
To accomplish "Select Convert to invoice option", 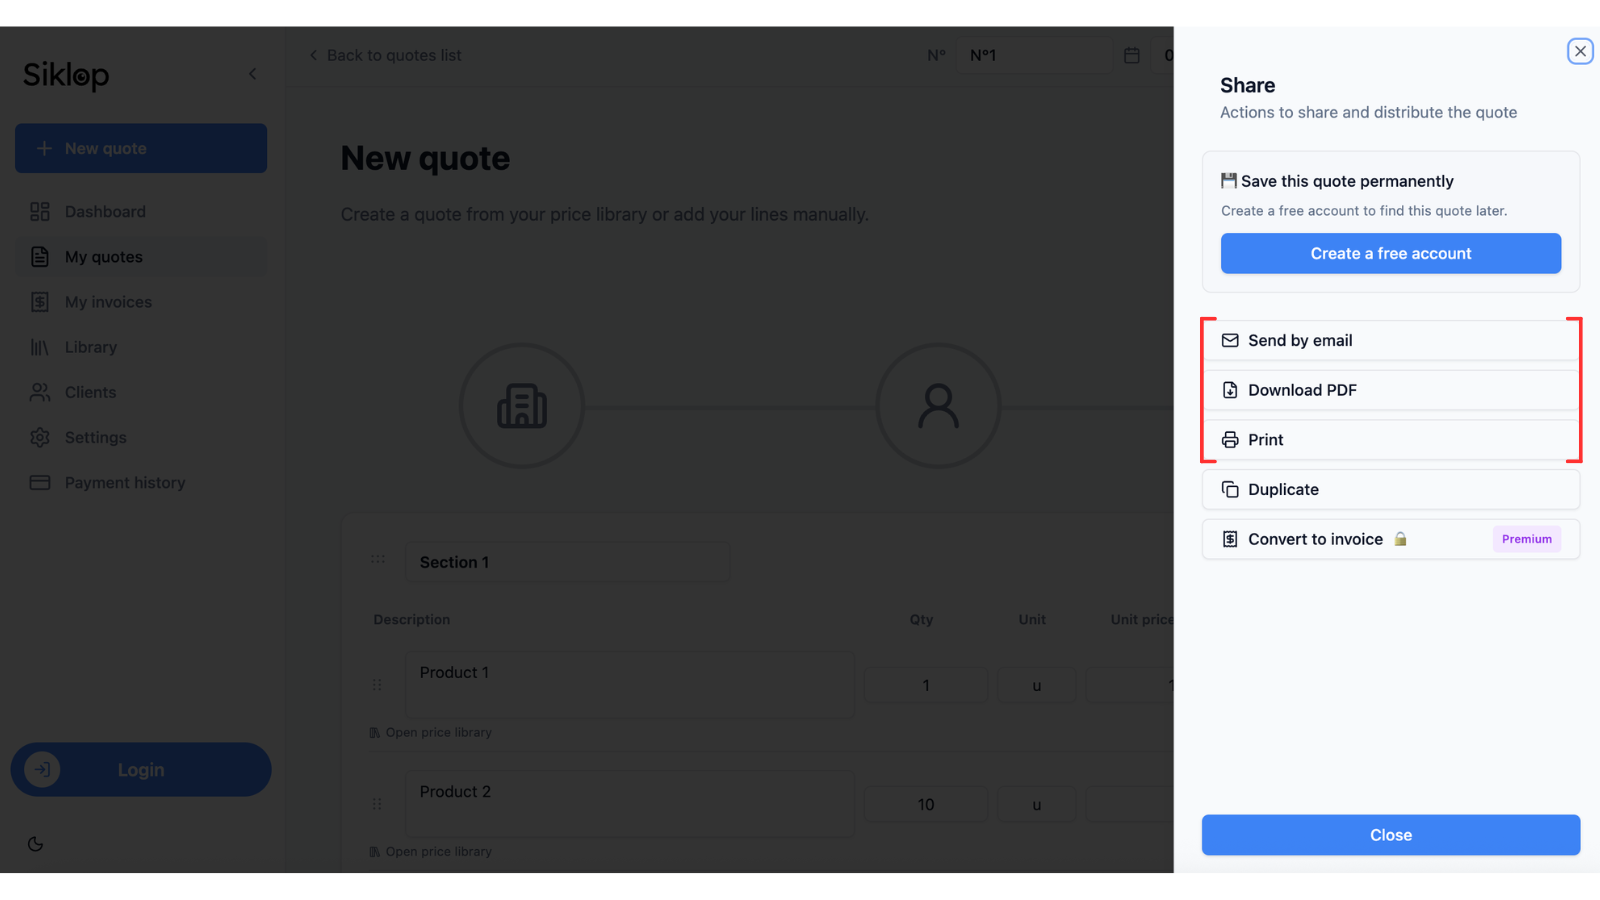I will [x=1390, y=539].
